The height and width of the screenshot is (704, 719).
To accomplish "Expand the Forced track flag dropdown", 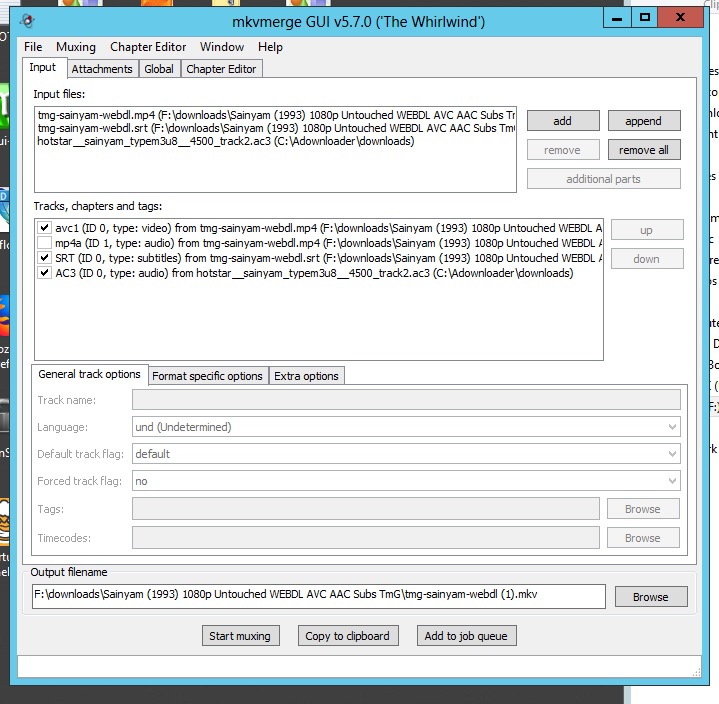I will [672, 481].
